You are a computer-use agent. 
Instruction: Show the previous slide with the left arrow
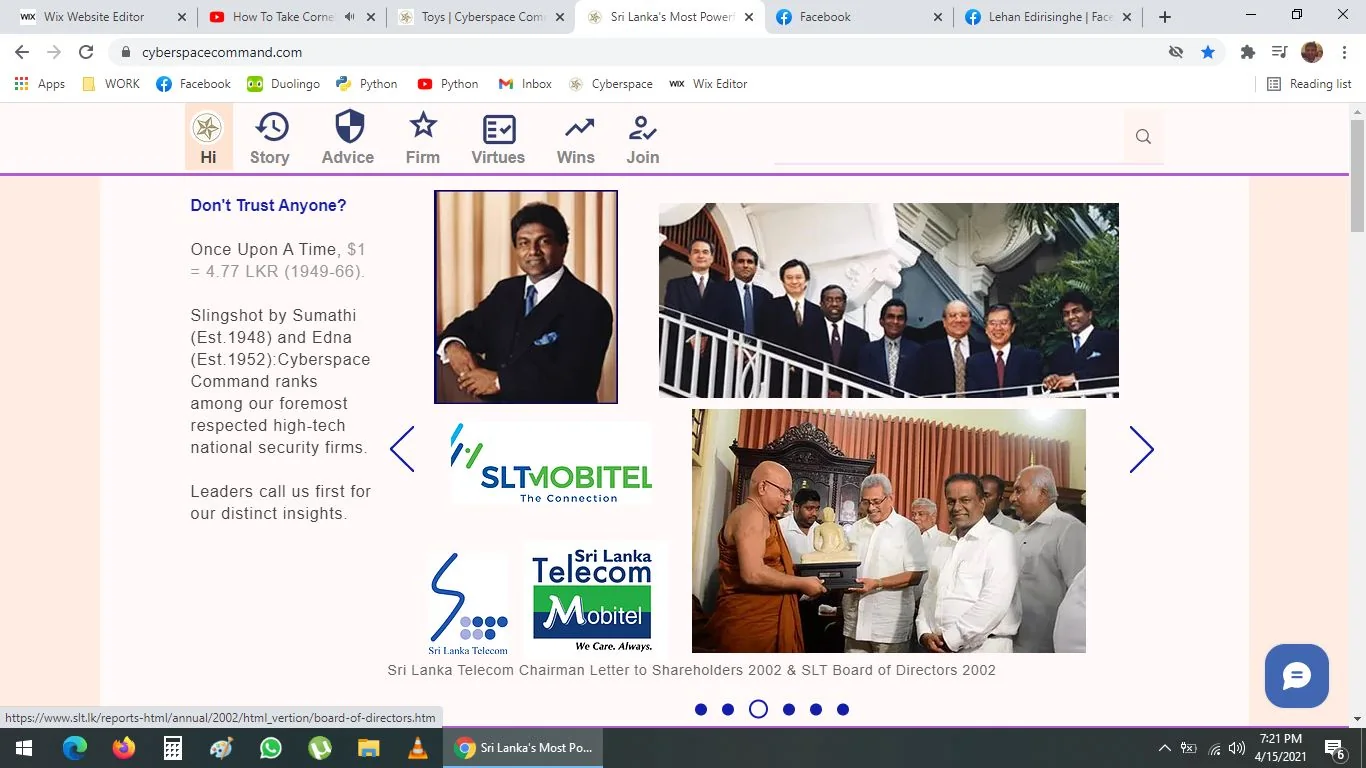pyautogui.click(x=402, y=449)
